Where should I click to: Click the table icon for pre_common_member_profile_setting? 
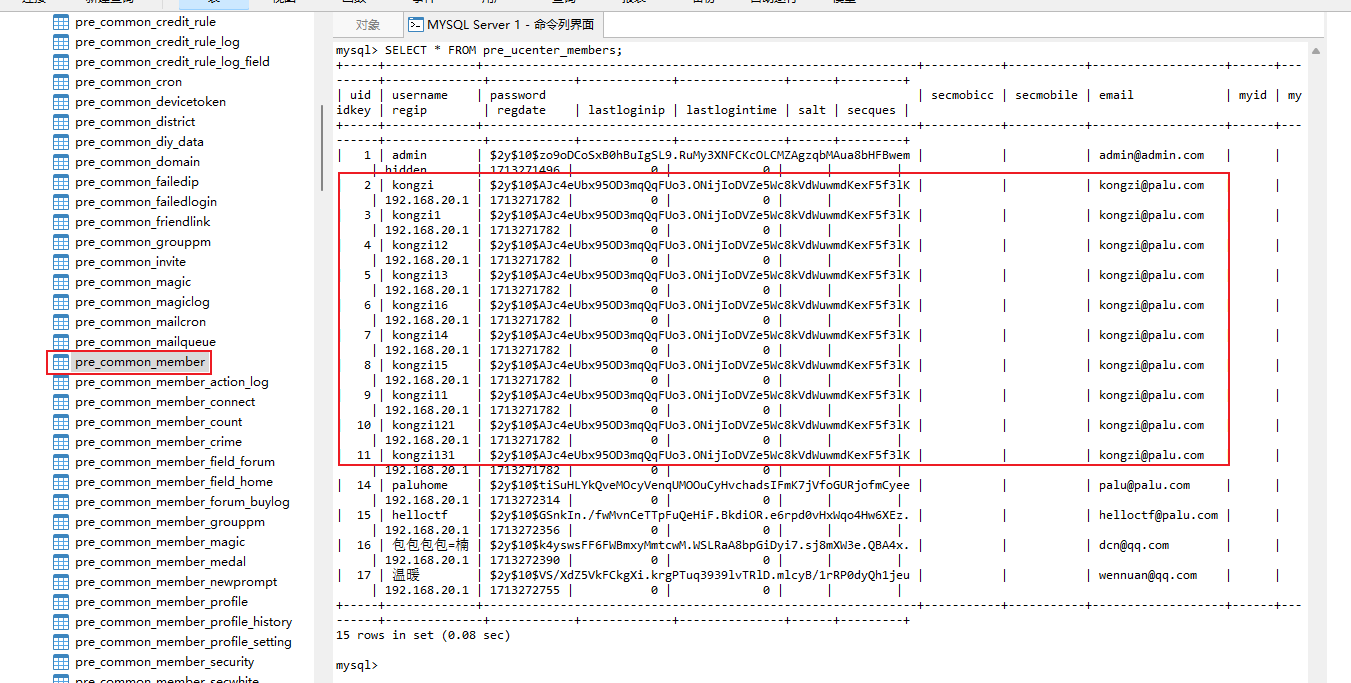tap(60, 642)
